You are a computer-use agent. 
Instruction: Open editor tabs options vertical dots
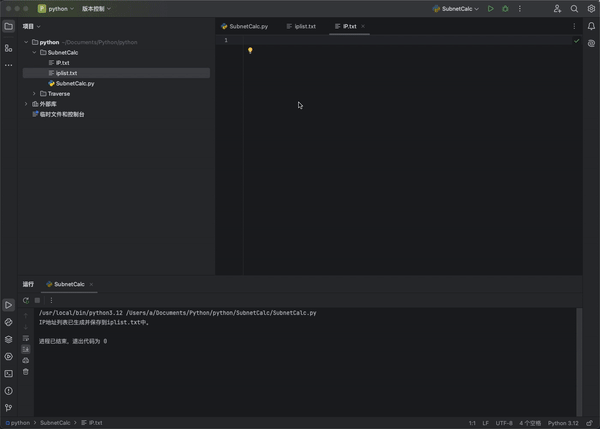(574, 26)
